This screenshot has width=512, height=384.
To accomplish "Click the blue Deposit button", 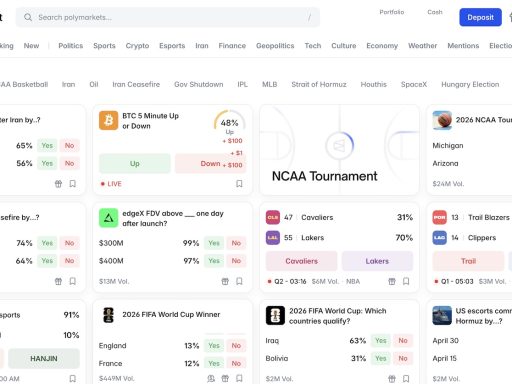I will pyautogui.click(x=480, y=17).
